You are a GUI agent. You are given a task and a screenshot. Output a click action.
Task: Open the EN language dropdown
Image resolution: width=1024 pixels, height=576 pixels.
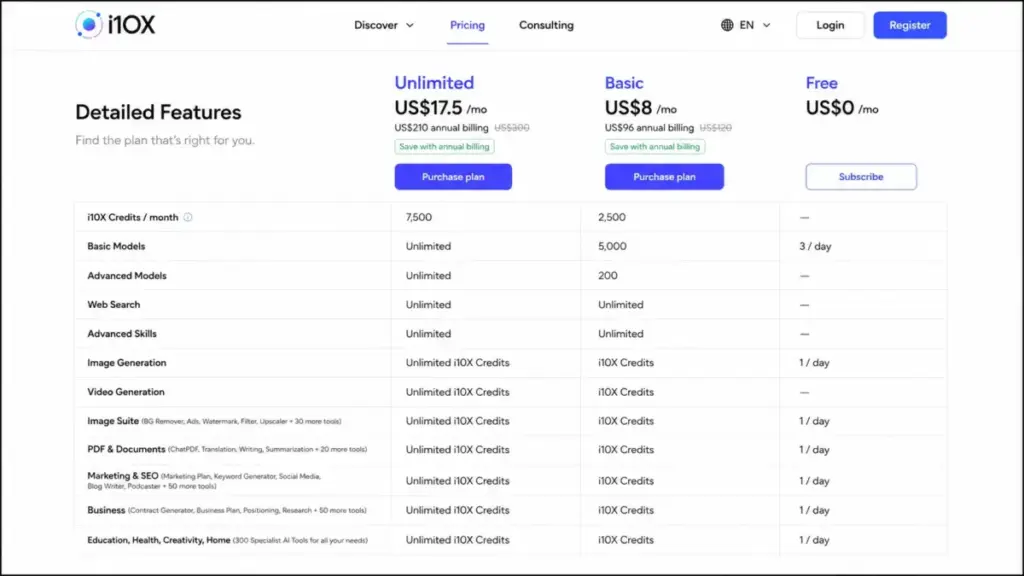coord(746,25)
